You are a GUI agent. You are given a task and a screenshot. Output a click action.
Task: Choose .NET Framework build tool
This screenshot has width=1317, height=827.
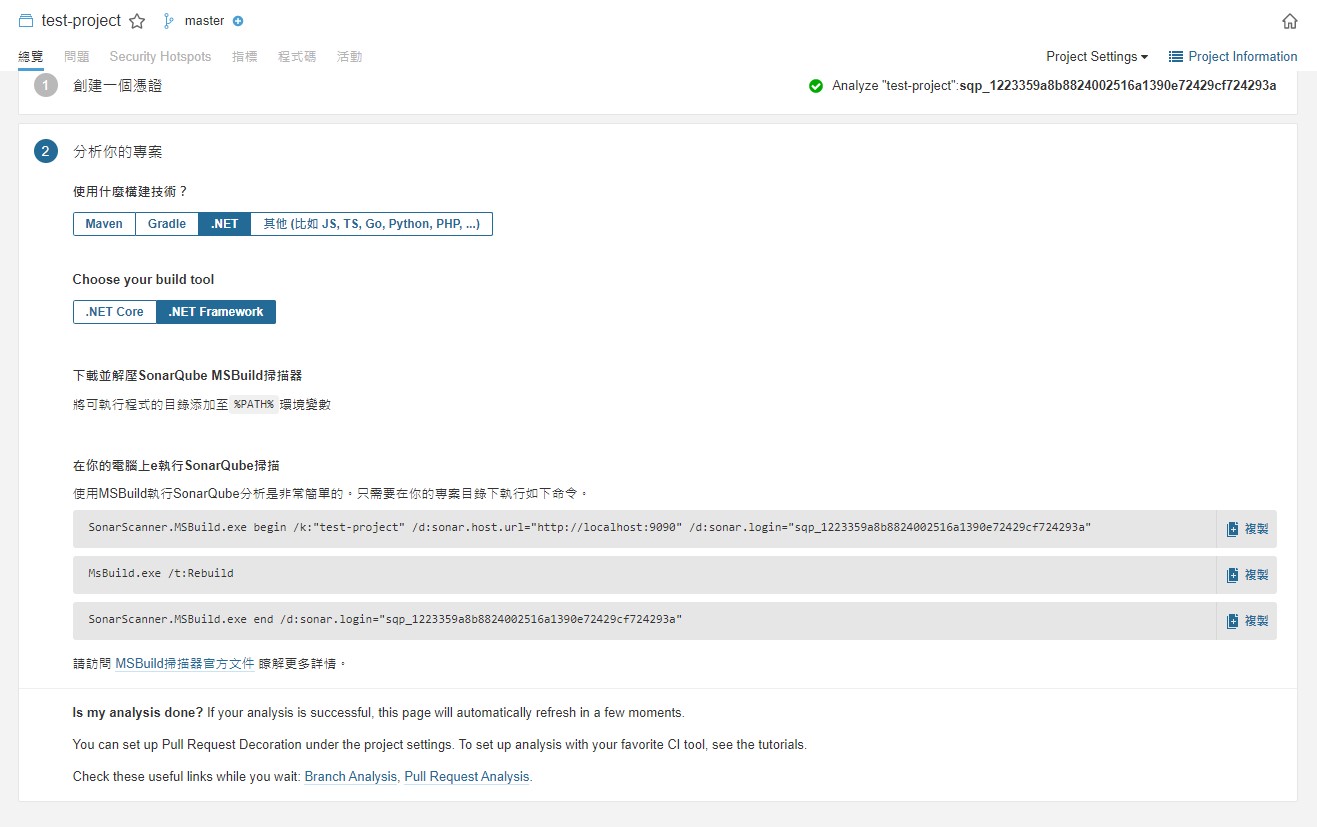[x=216, y=312]
